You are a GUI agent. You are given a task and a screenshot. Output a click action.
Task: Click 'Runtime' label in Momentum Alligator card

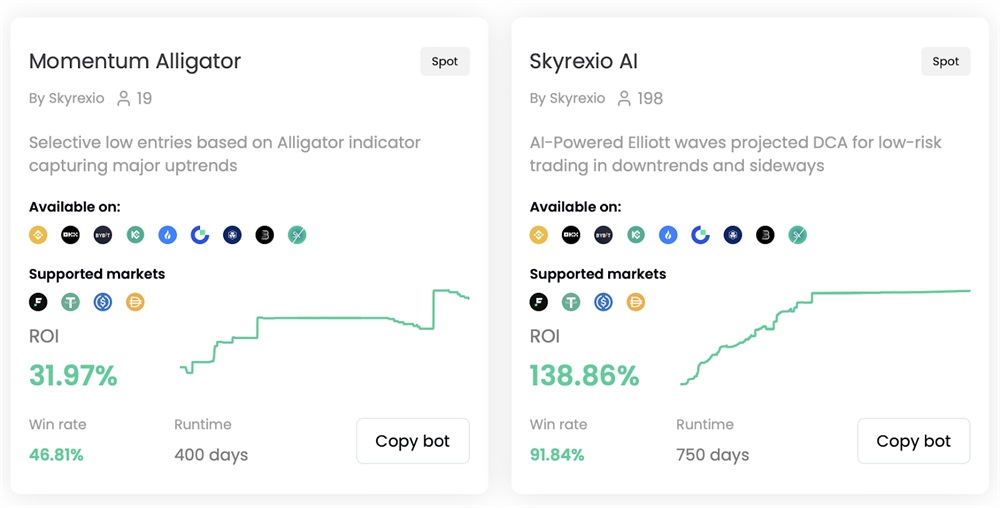pos(203,425)
